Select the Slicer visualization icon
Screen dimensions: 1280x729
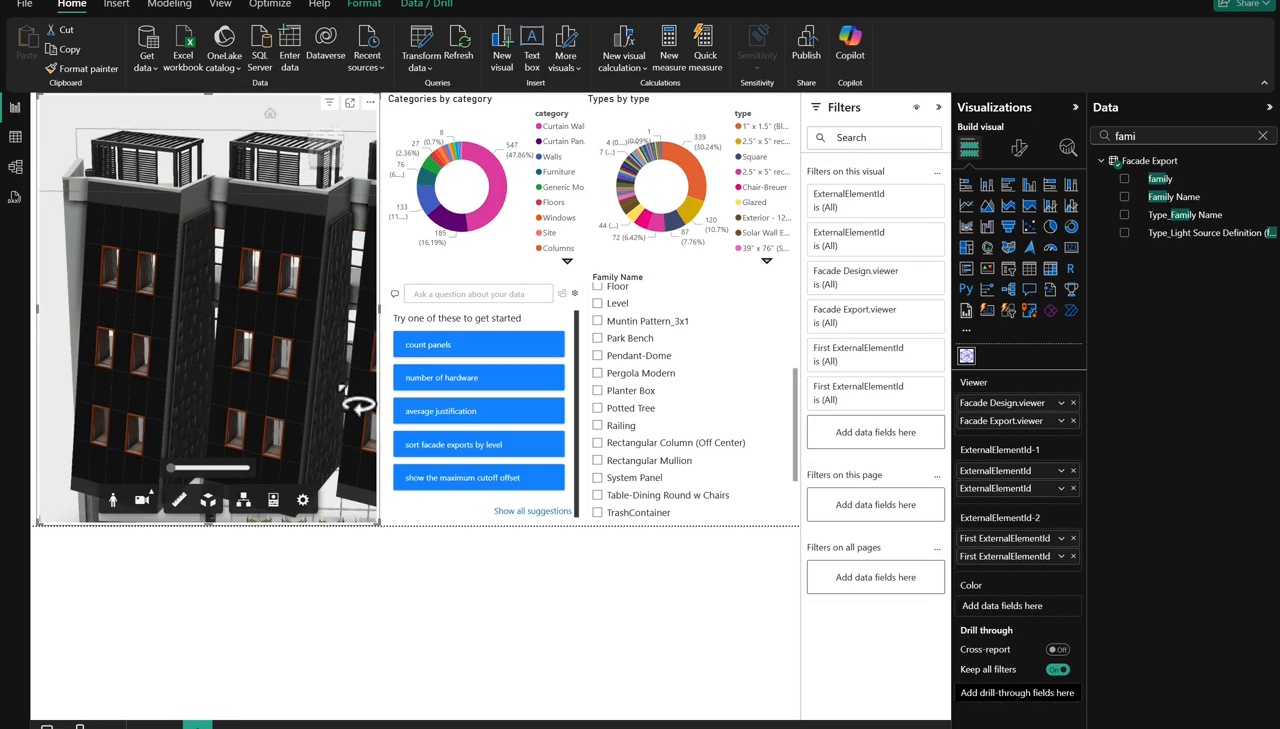click(x=1008, y=268)
